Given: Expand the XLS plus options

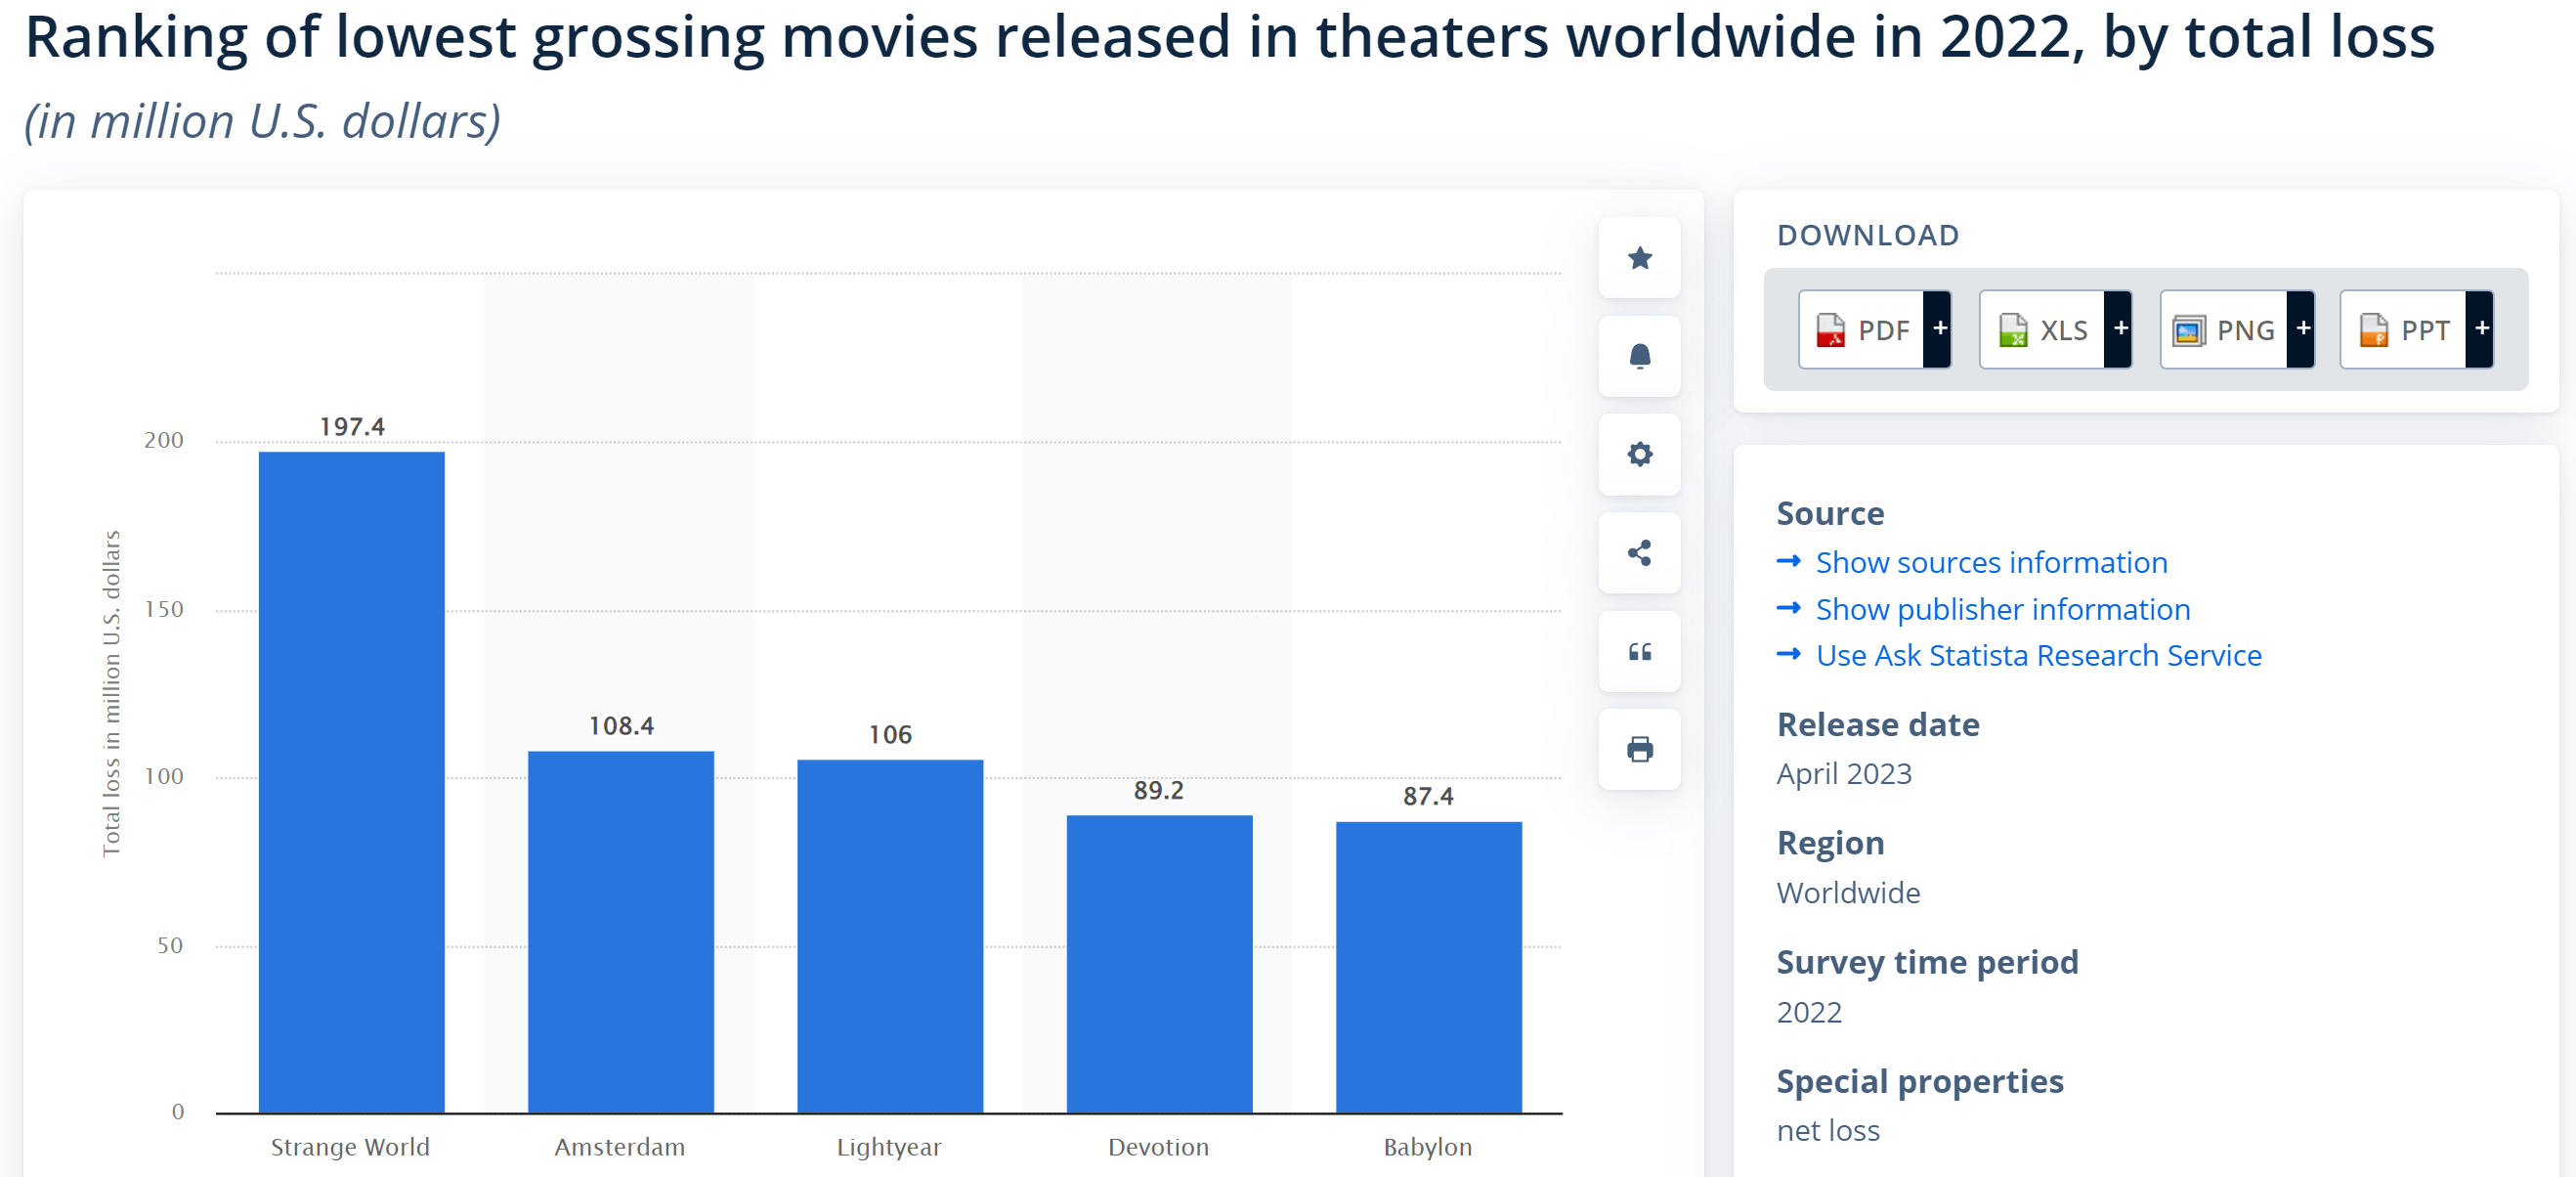Looking at the screenshot, I should click(x=2120, y=329).
